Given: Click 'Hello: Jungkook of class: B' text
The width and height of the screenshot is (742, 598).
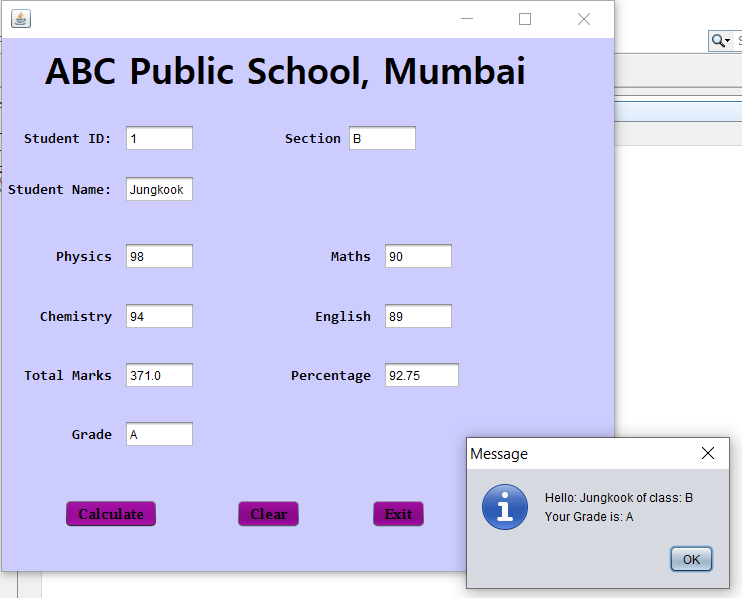Looking at the screenshot, I should click(x=618, y=498).
